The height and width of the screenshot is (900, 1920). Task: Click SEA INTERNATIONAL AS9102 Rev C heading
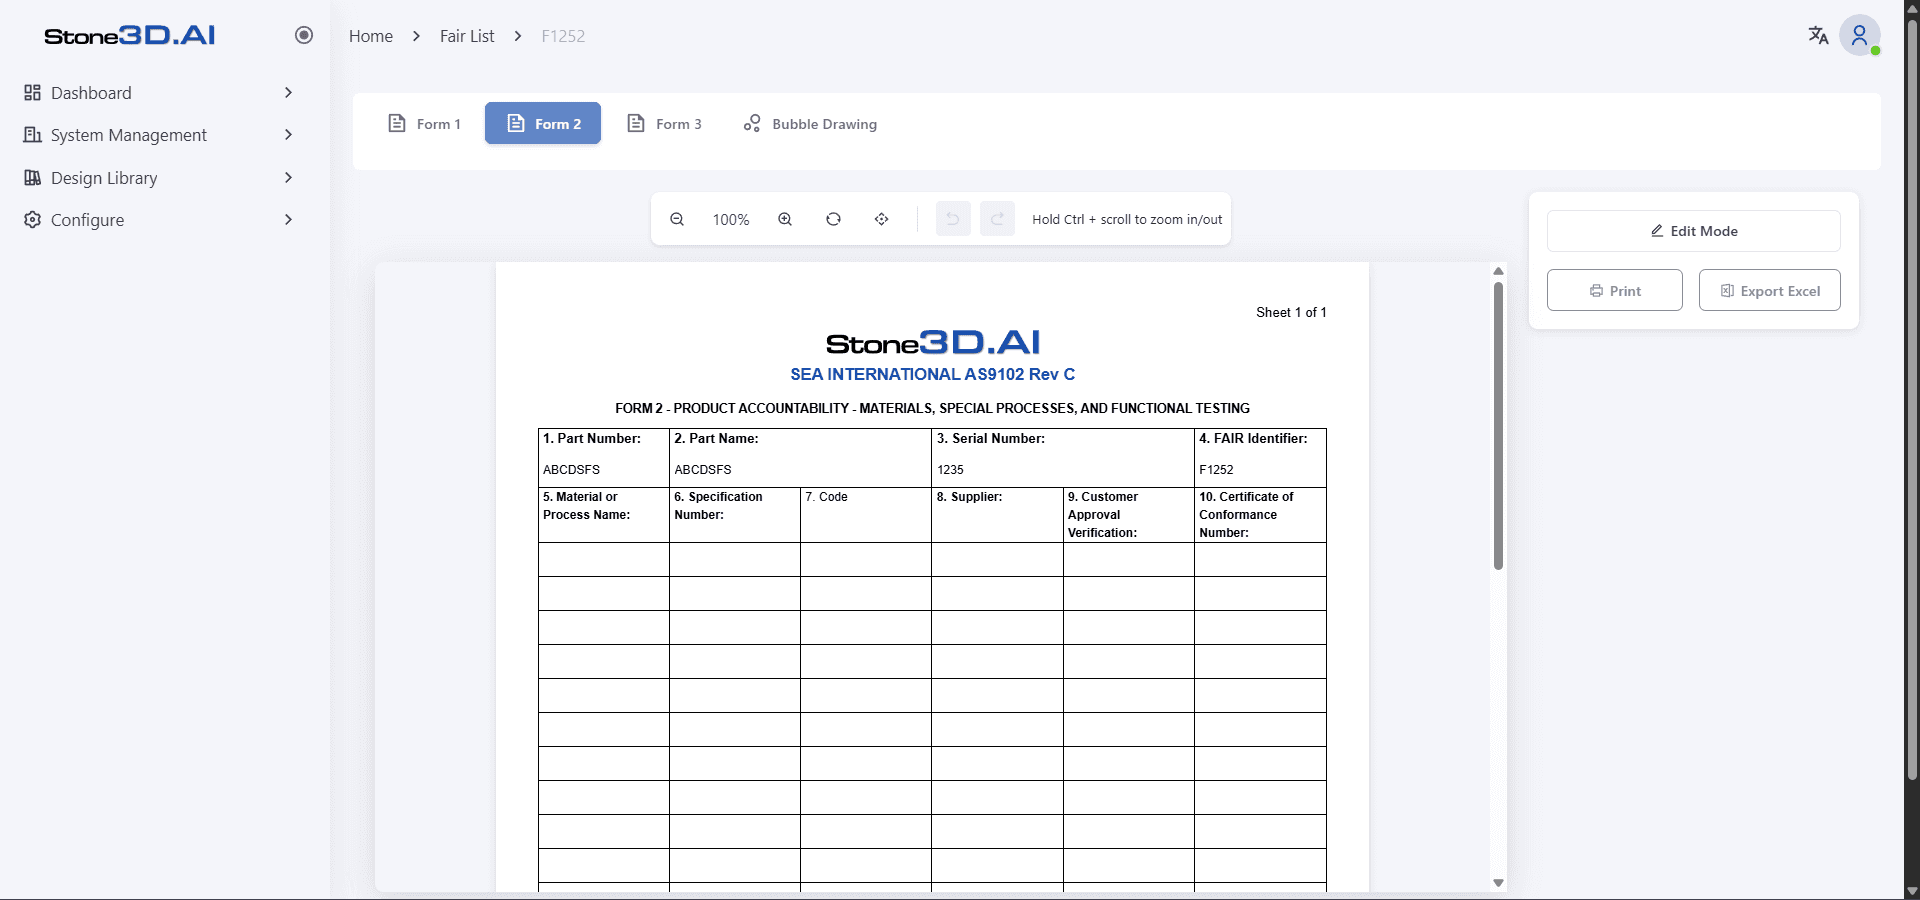pos(933,374)
